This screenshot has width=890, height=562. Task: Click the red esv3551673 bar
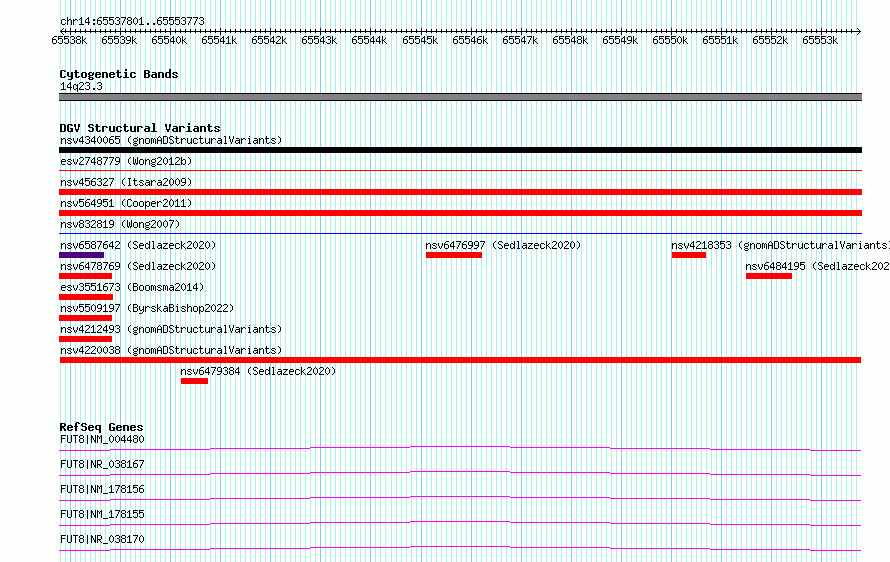[x=86, y=297]
